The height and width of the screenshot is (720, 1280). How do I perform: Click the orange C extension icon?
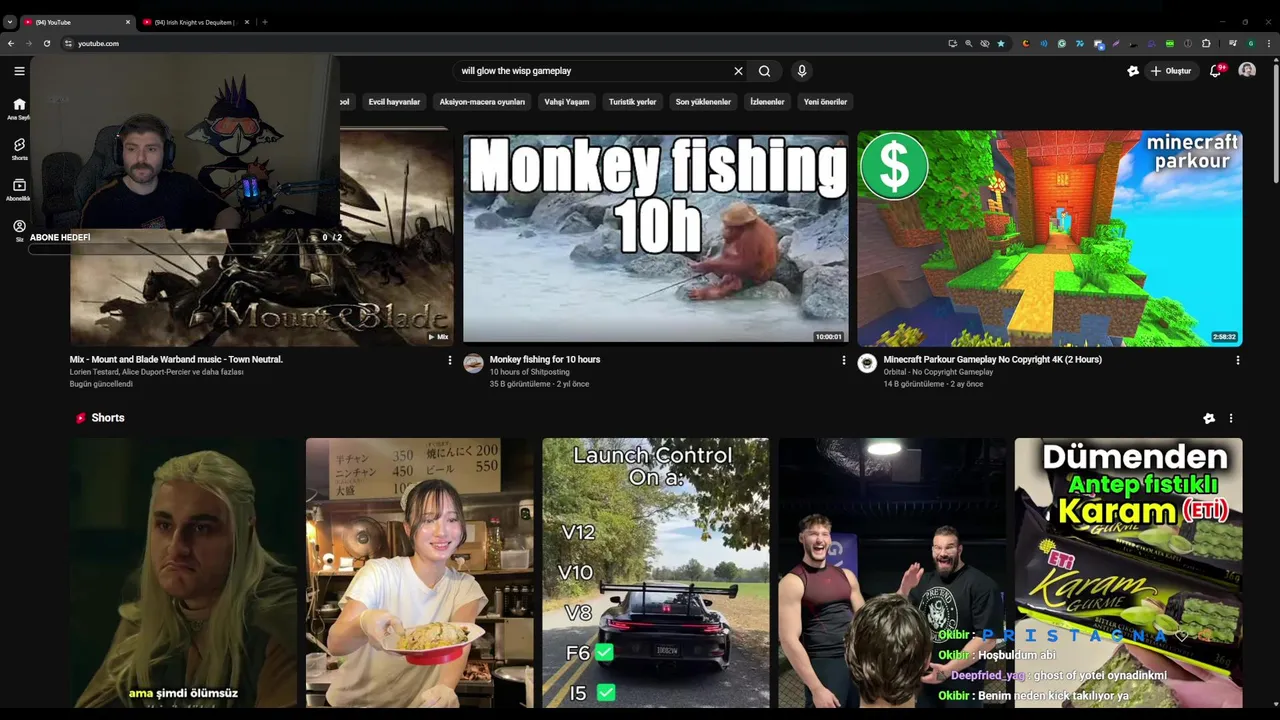click(1025, 43)
